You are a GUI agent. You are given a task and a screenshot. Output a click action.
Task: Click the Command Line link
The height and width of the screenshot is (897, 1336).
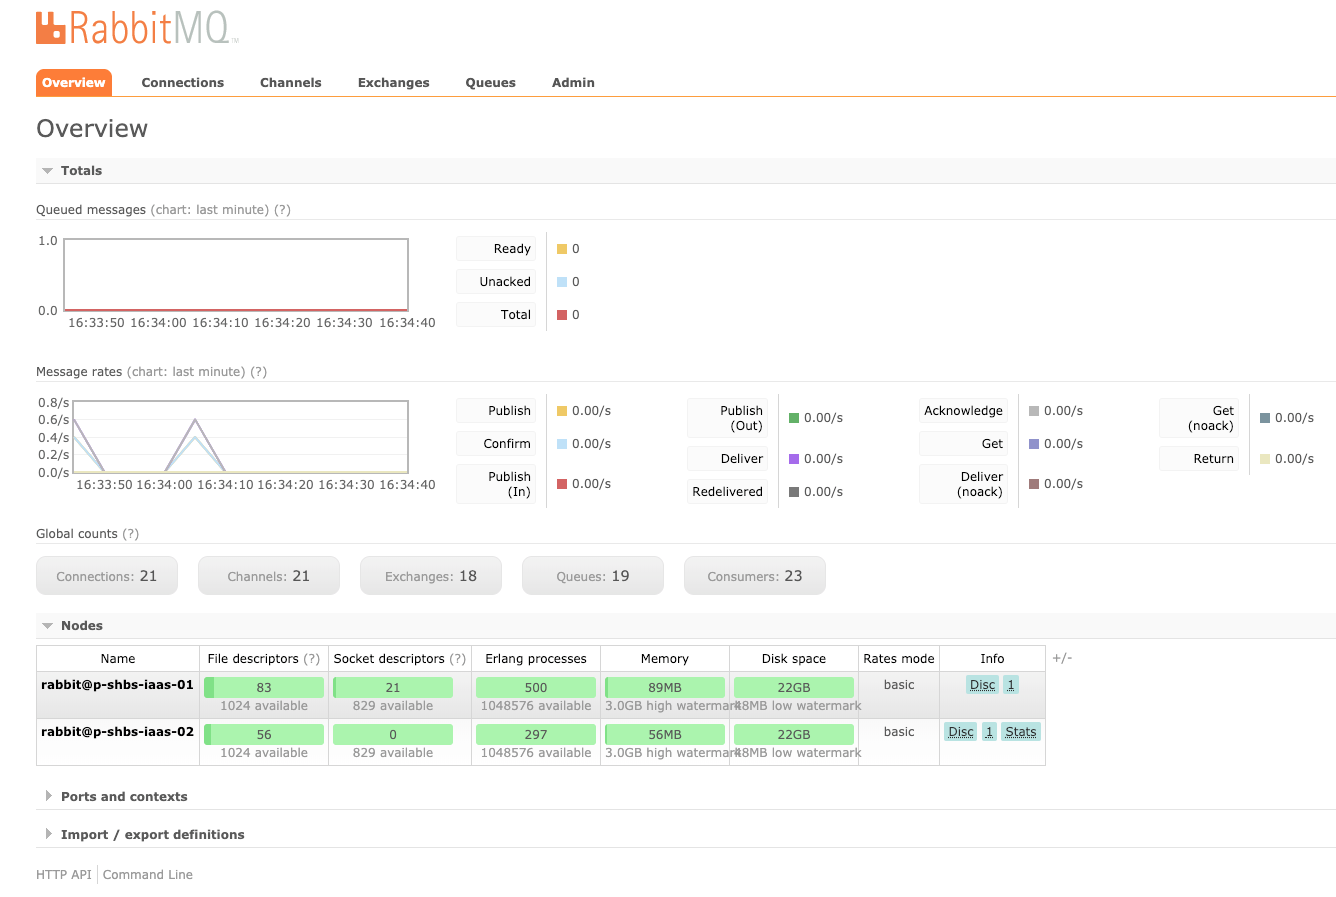point(147,873)
